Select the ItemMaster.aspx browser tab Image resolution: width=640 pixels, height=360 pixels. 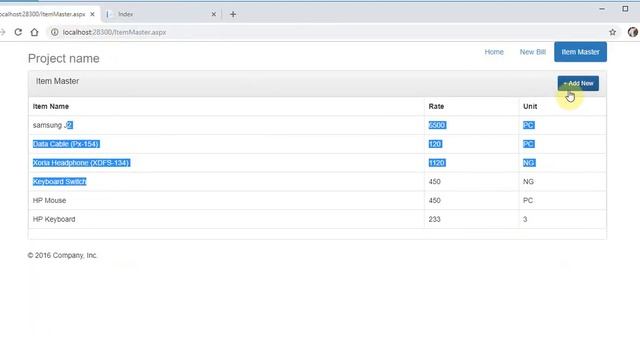pyautogui.click(x=45, y=14)
